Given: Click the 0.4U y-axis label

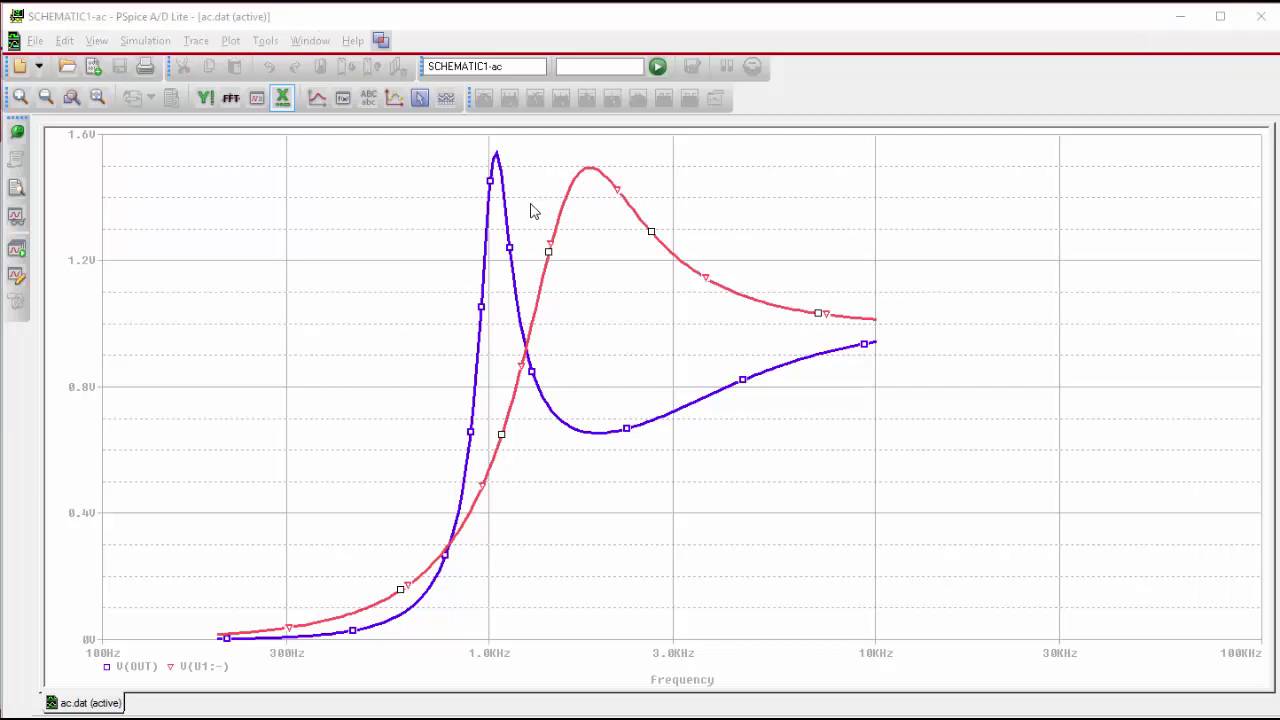Looking at the screenshot, I should [82, 513].
